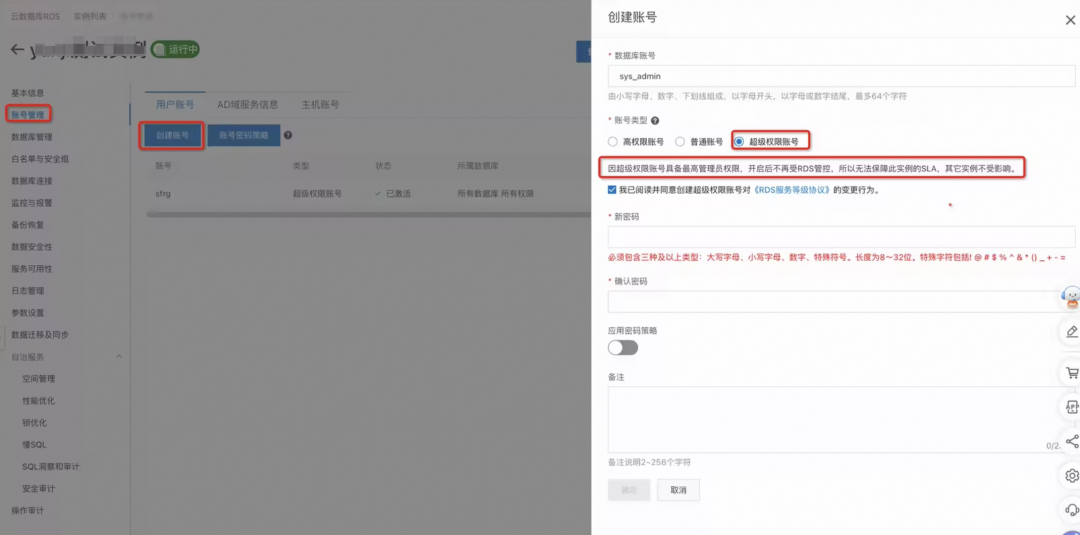Open the RDS服务等级协议 link

[787, 190]
